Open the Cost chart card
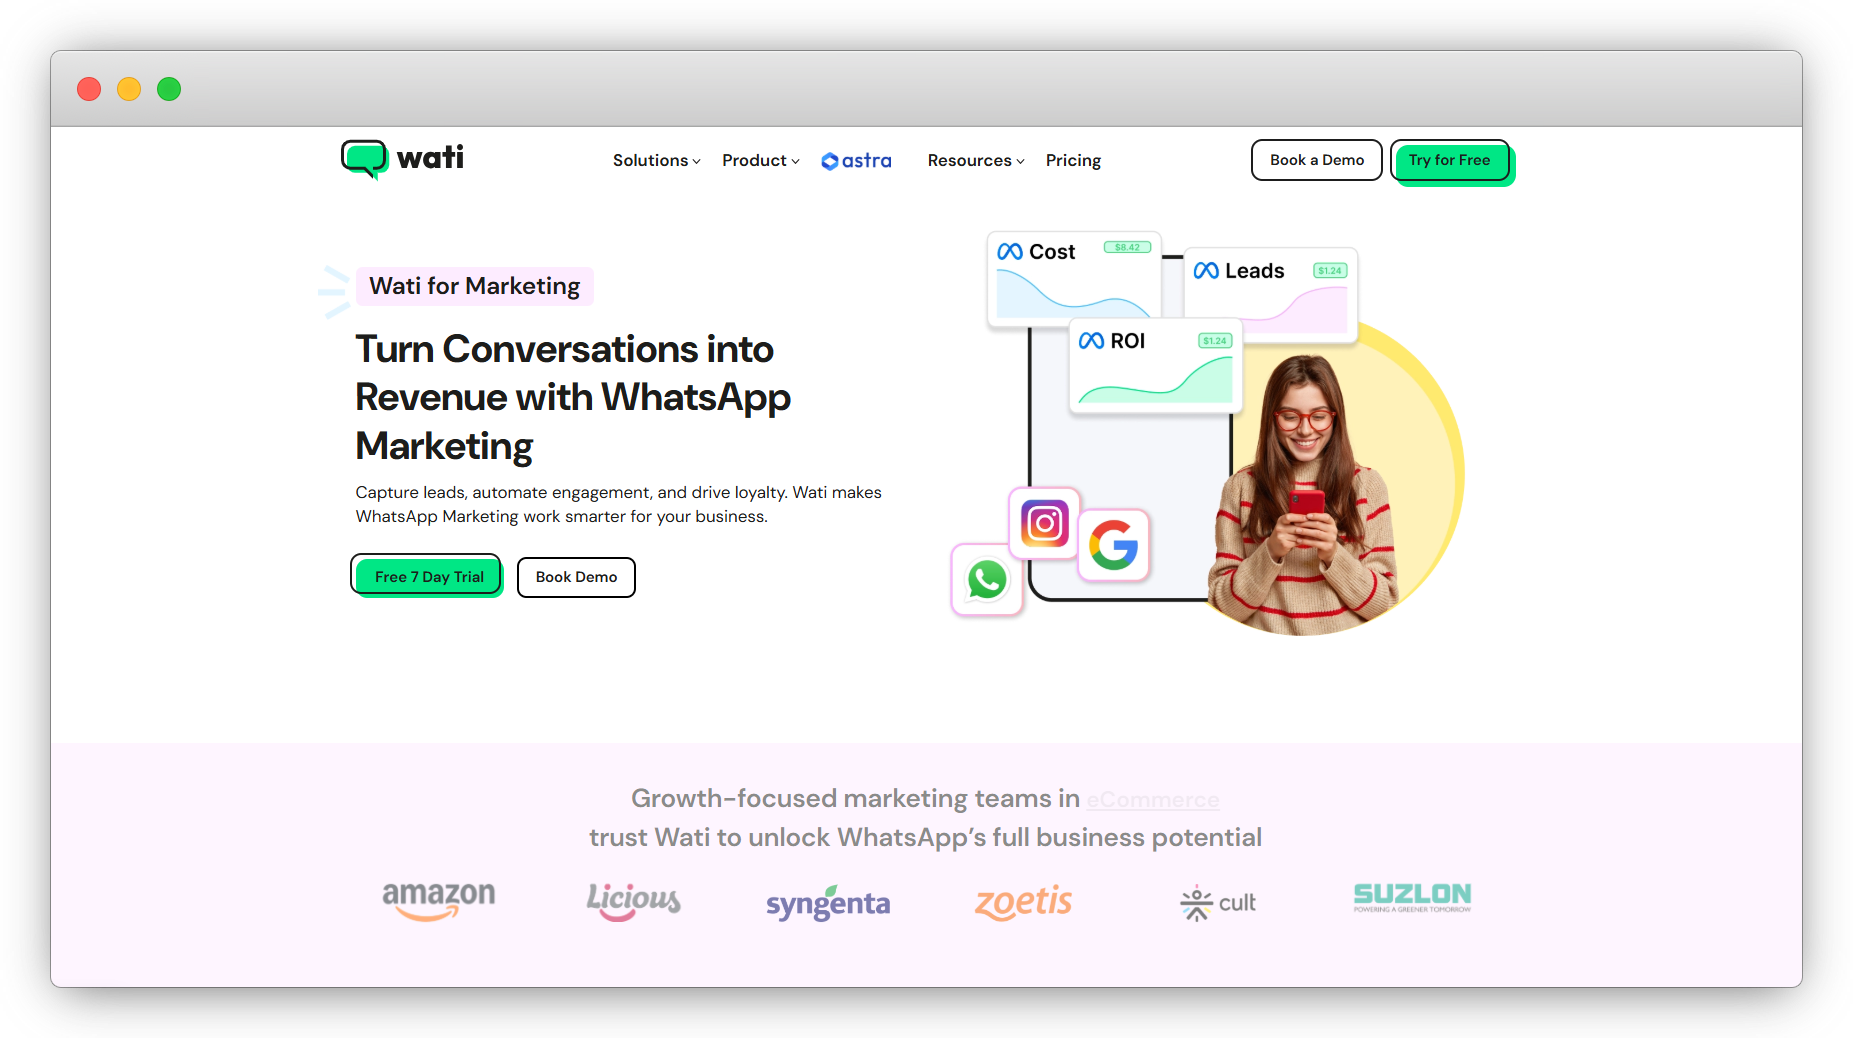 point(1074,279)
